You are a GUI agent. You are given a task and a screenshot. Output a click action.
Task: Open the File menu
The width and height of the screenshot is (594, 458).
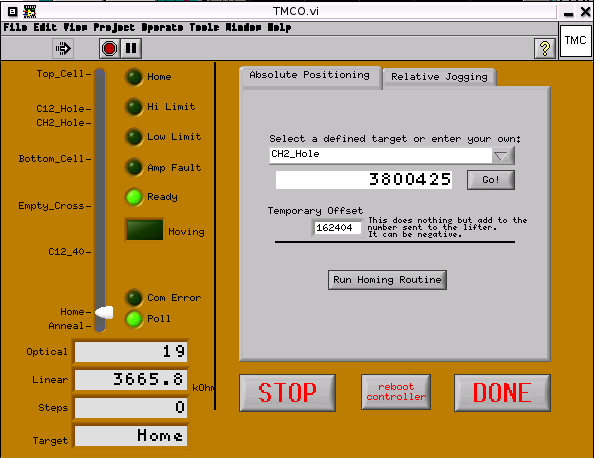point(16,28)
